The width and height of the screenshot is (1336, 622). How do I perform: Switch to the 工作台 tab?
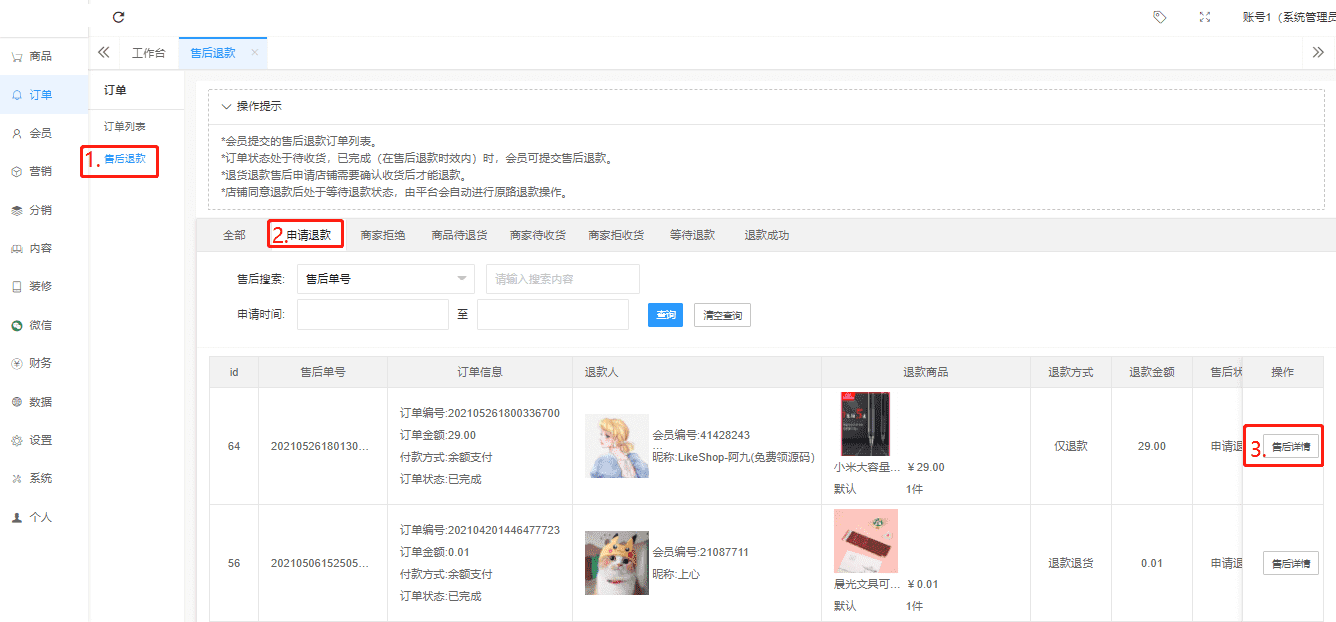click(148, 53)
